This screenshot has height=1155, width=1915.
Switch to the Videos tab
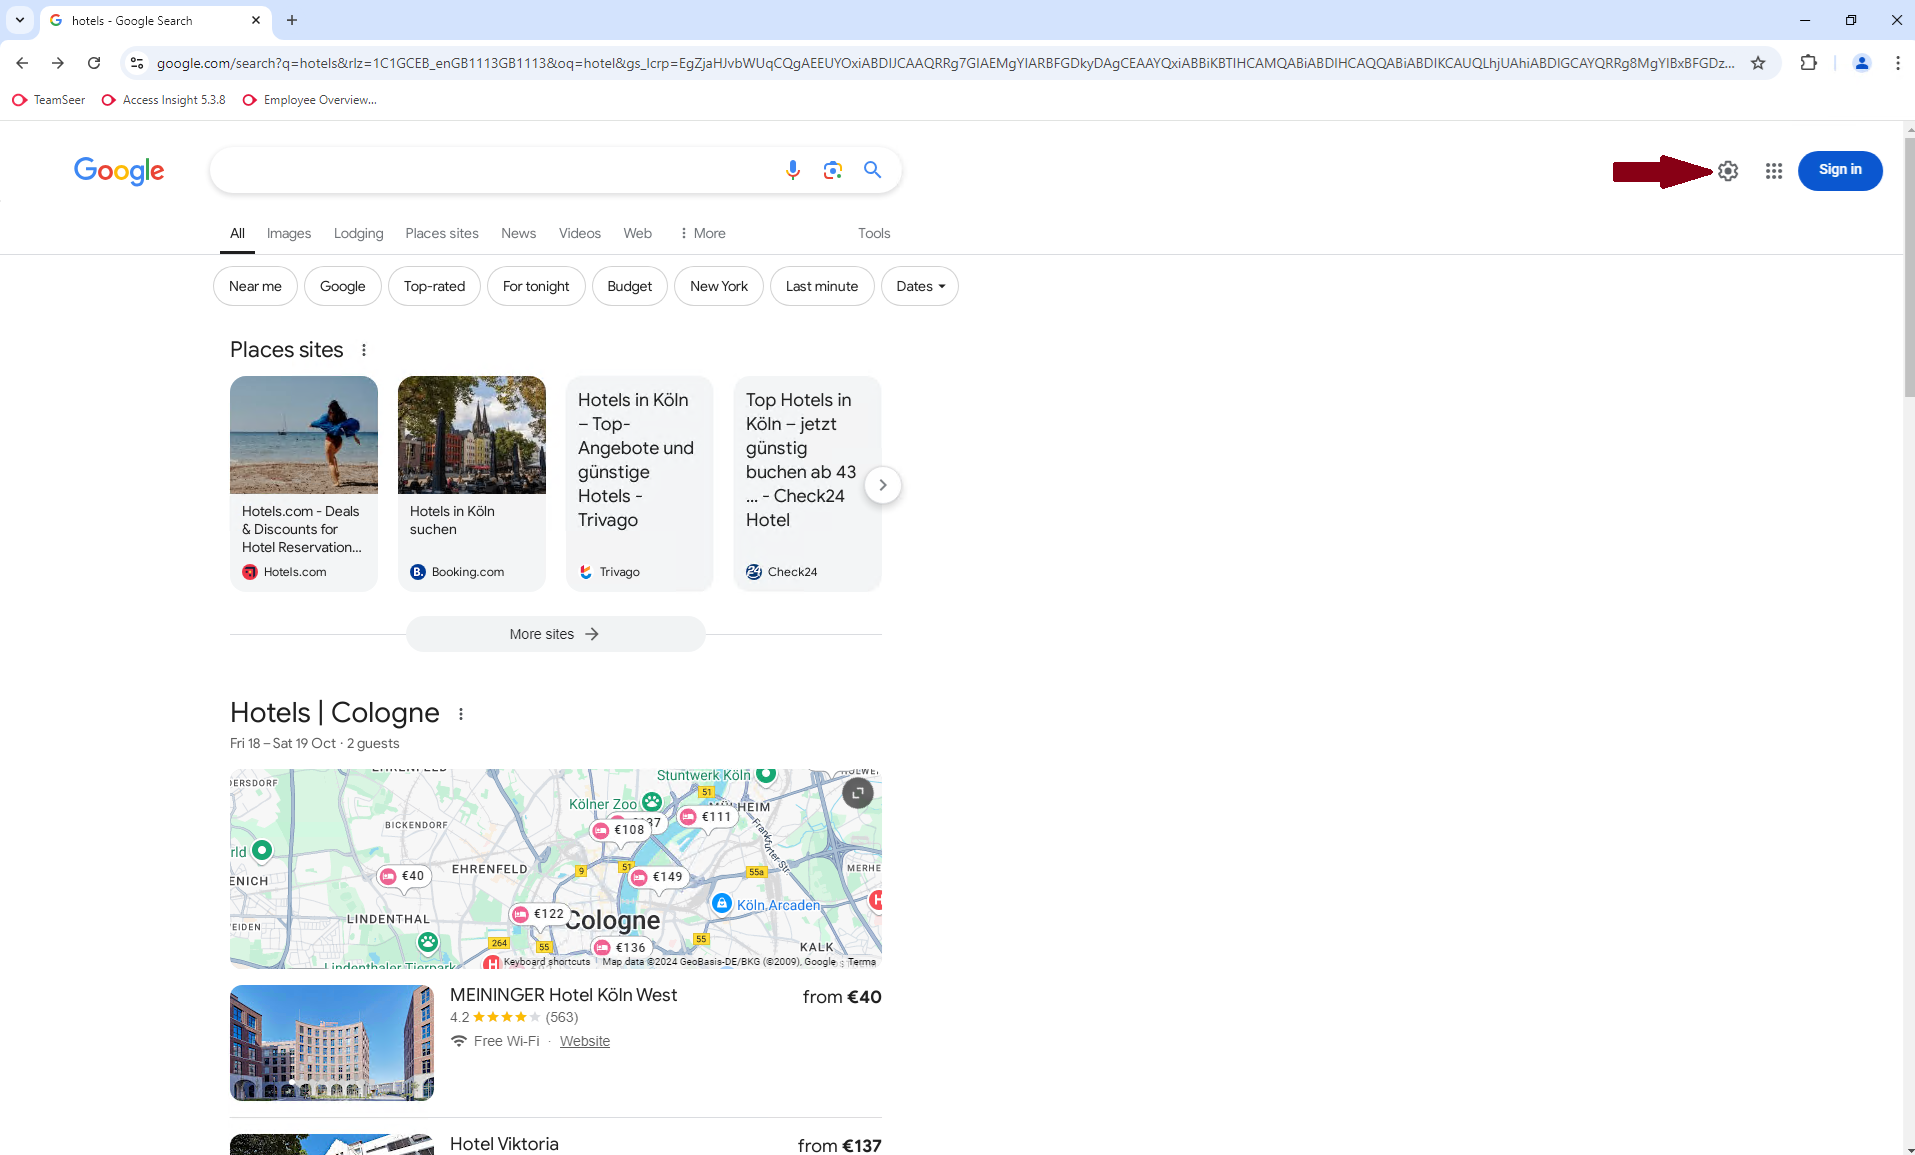pyautogui.click(x=580, y=233)
